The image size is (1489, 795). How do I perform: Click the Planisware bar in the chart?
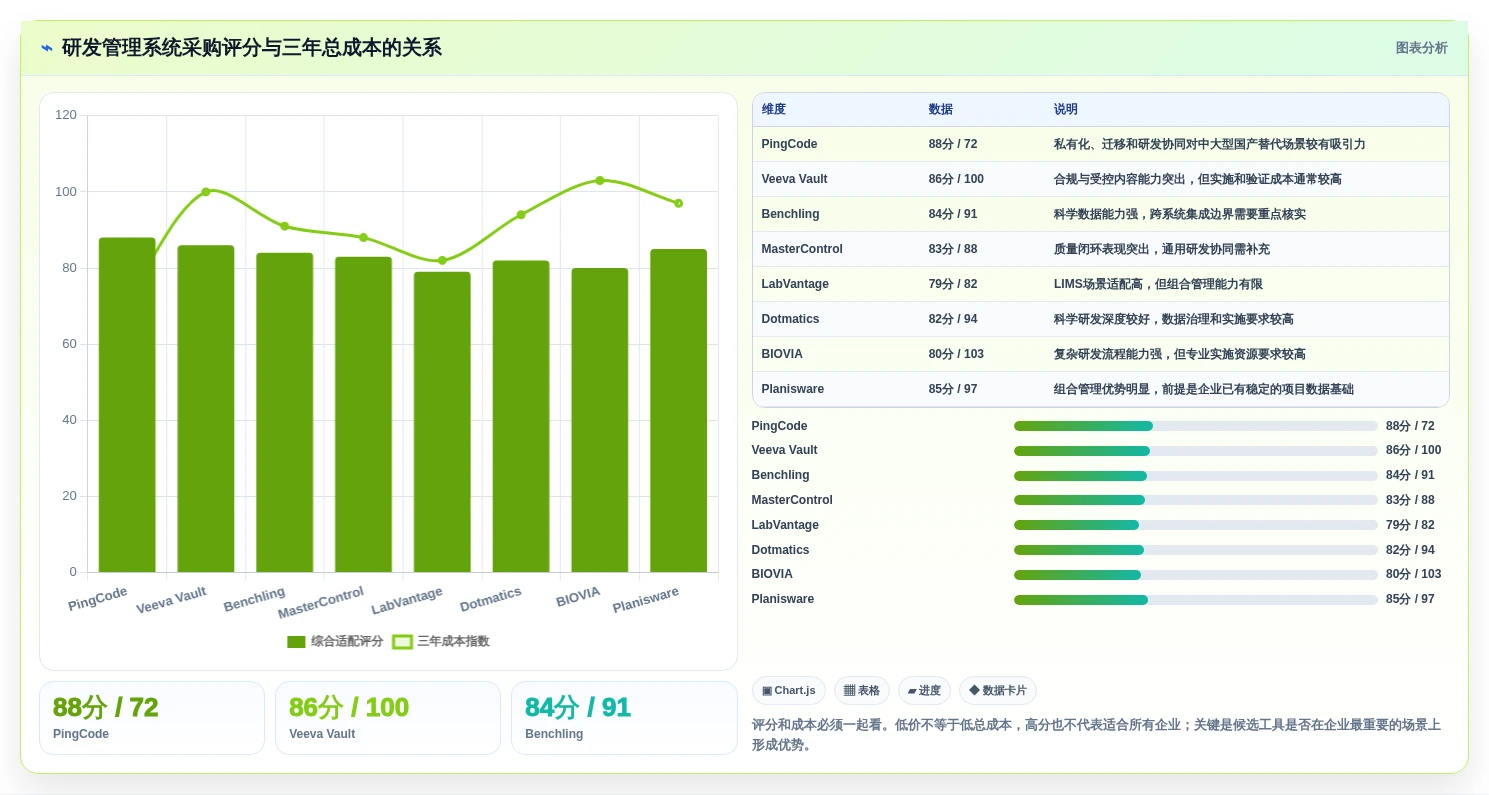(678, 411)
